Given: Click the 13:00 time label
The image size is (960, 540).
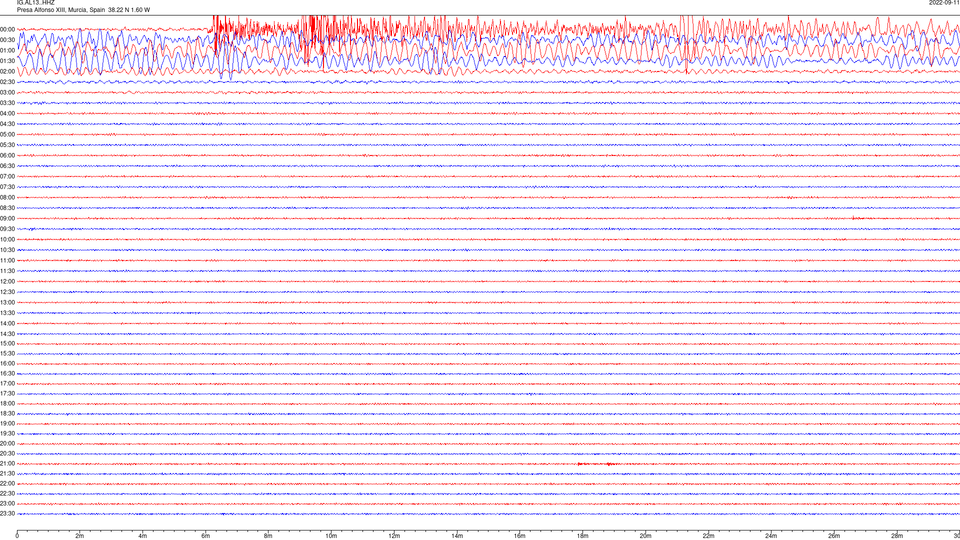Looking at the screenshot, I should (7, 302).
